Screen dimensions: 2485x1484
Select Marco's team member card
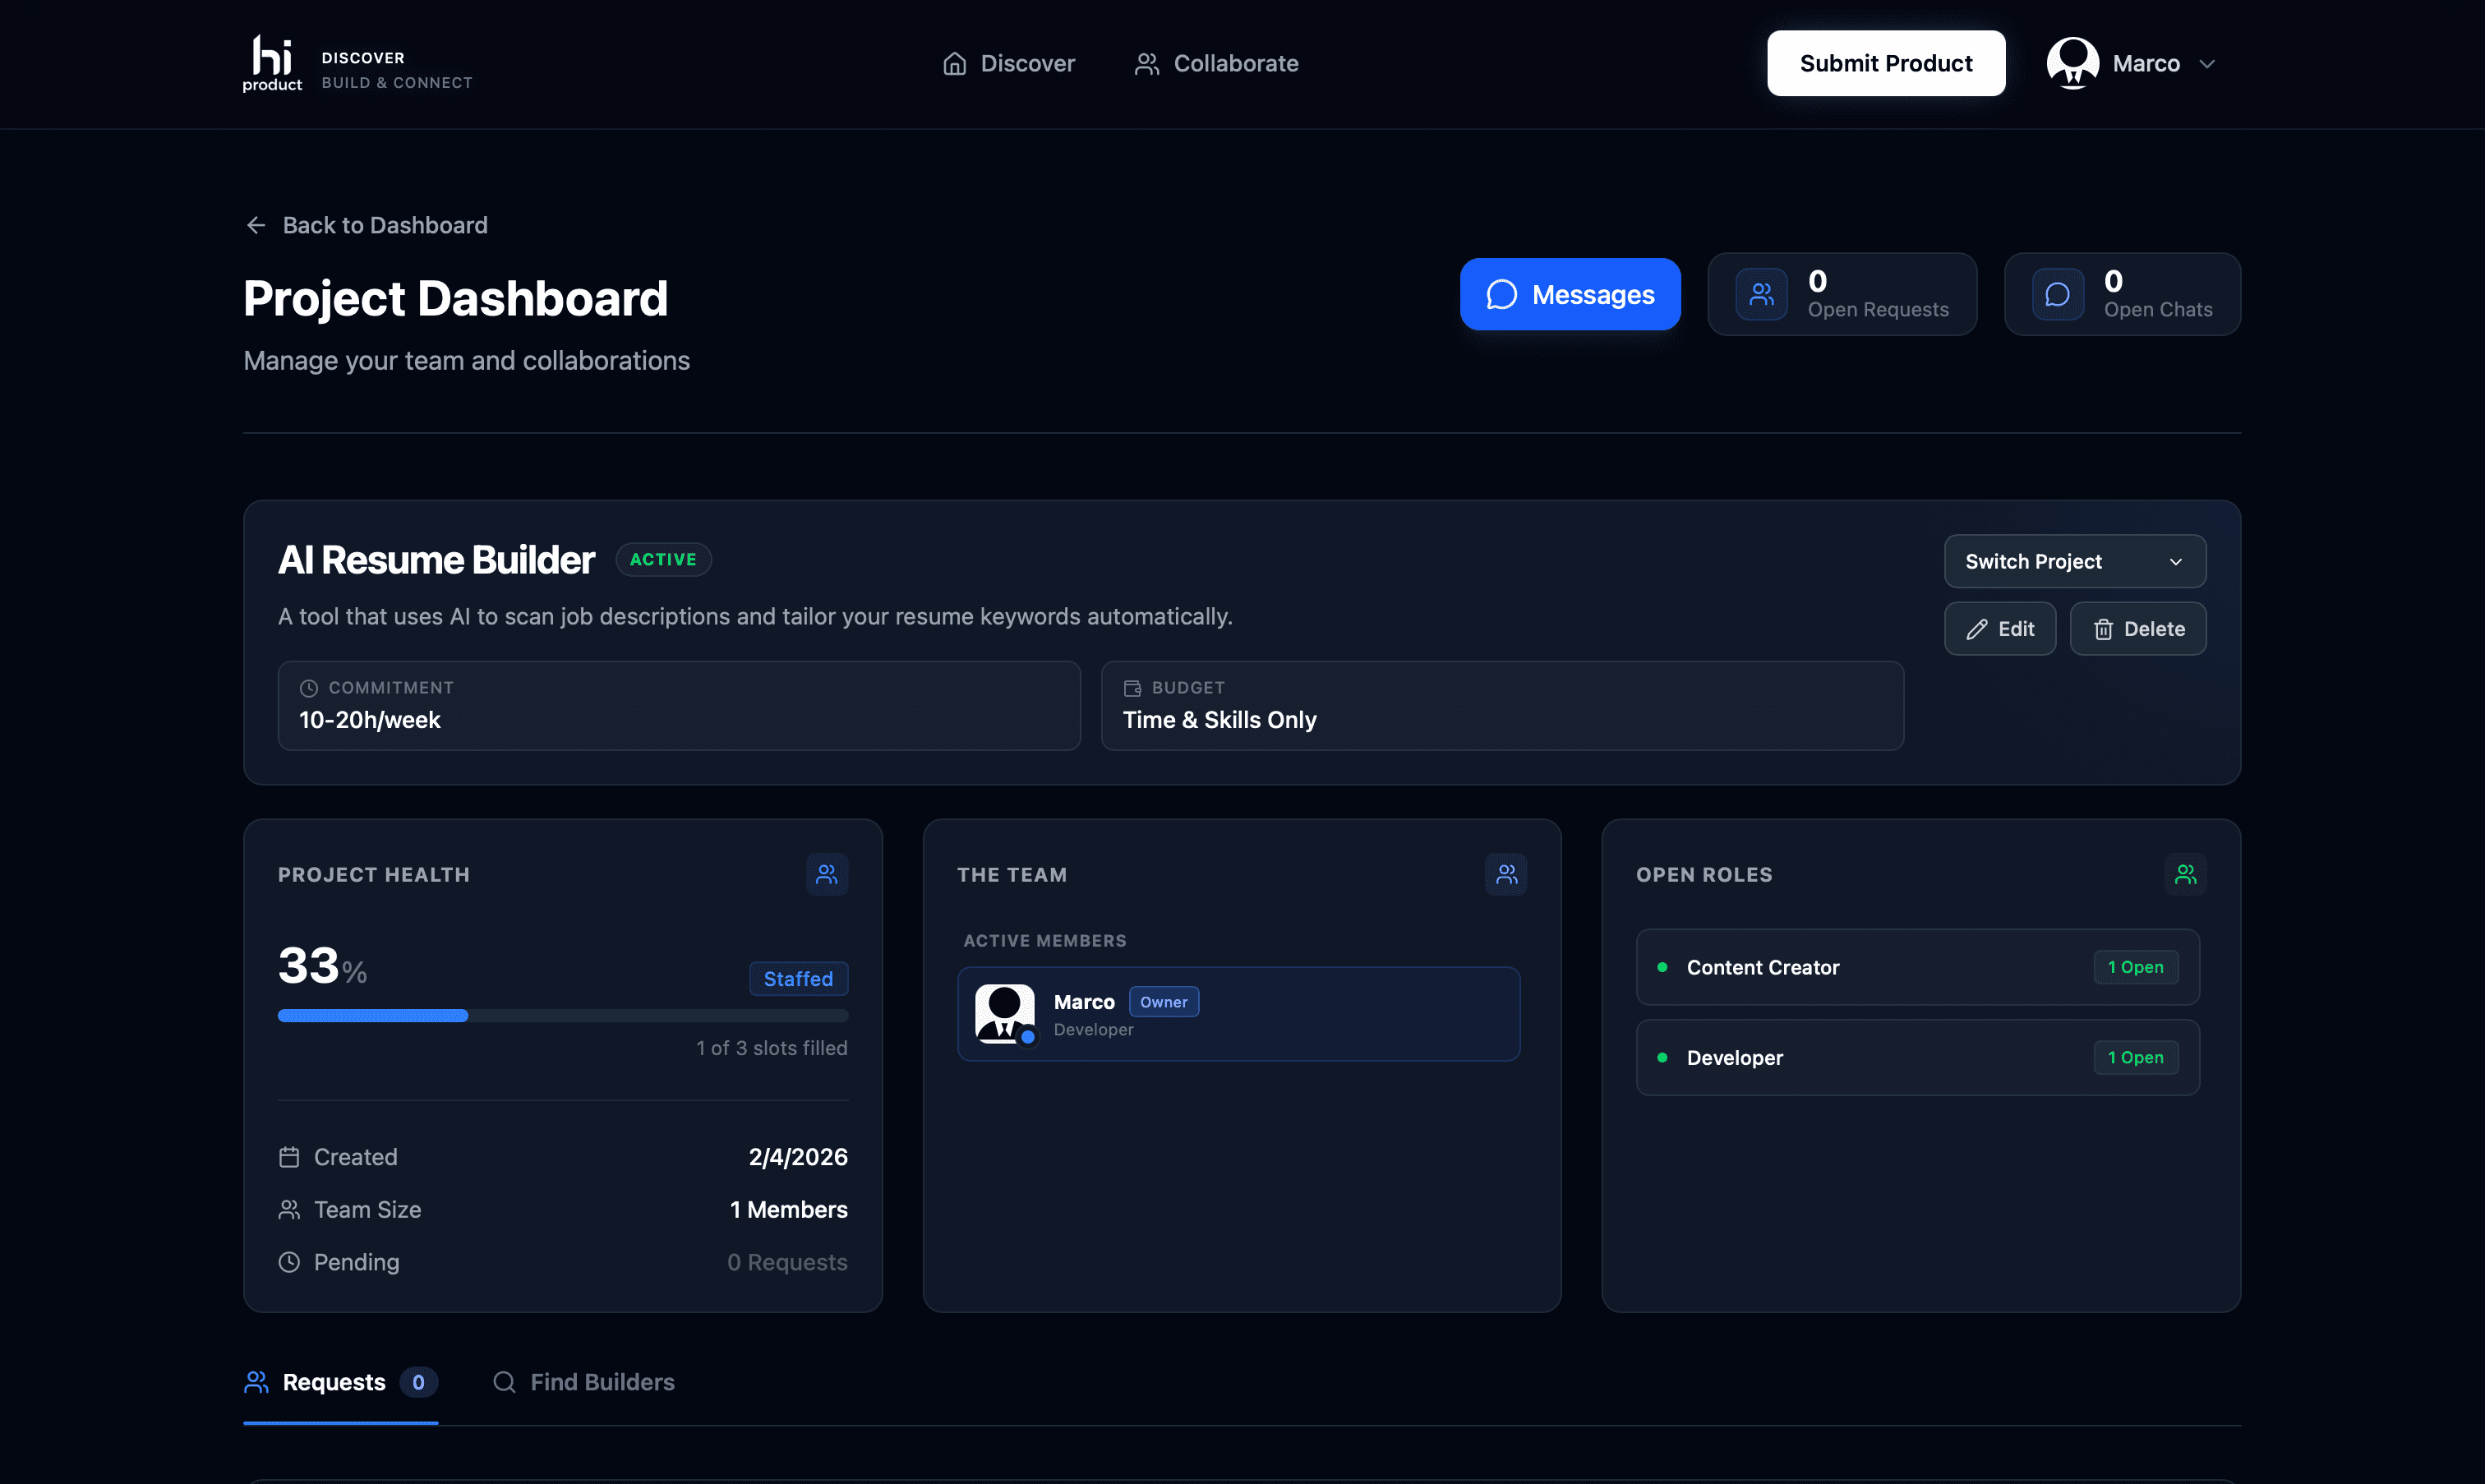[1240, 1013]
